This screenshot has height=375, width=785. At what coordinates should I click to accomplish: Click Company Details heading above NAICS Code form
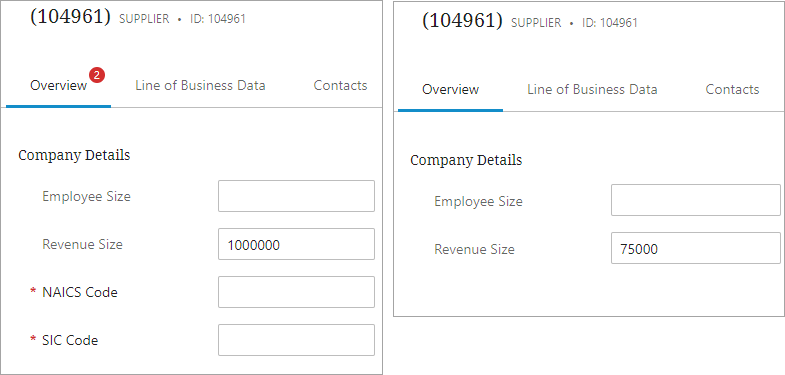tap(74, 155)
